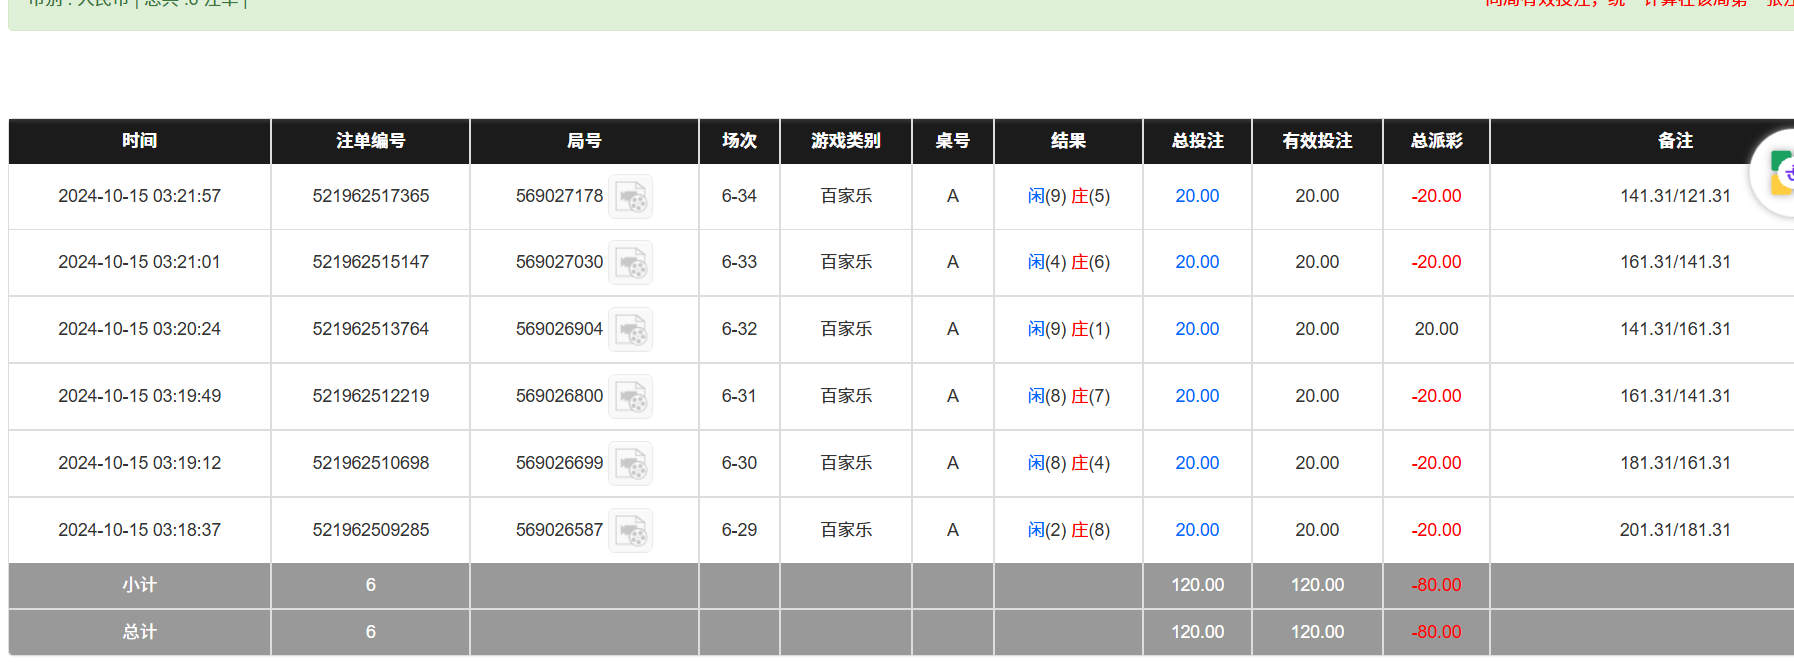1794x663 pixels.
Task: Open video replay icon for round 569027178
Action: [x=631, y=197]
